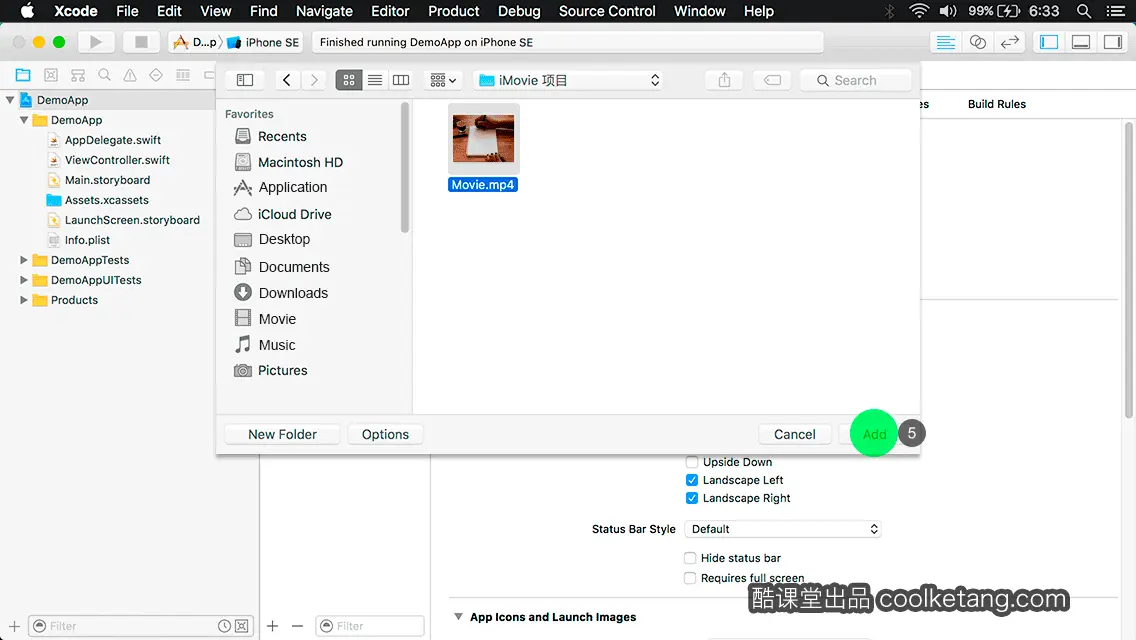The image size is (1136, 640).
Task: Open the Source Control menu
Action: pos(607,11)
